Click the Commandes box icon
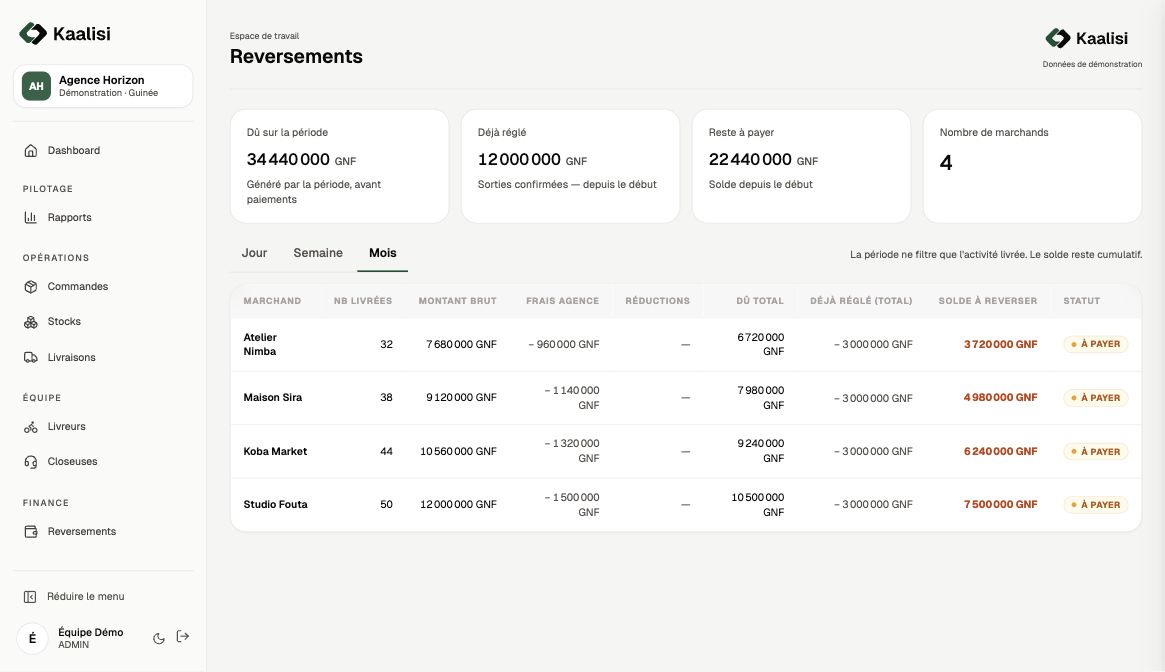Viewport: 1165px width, 672px height. [x=30, y=287]
